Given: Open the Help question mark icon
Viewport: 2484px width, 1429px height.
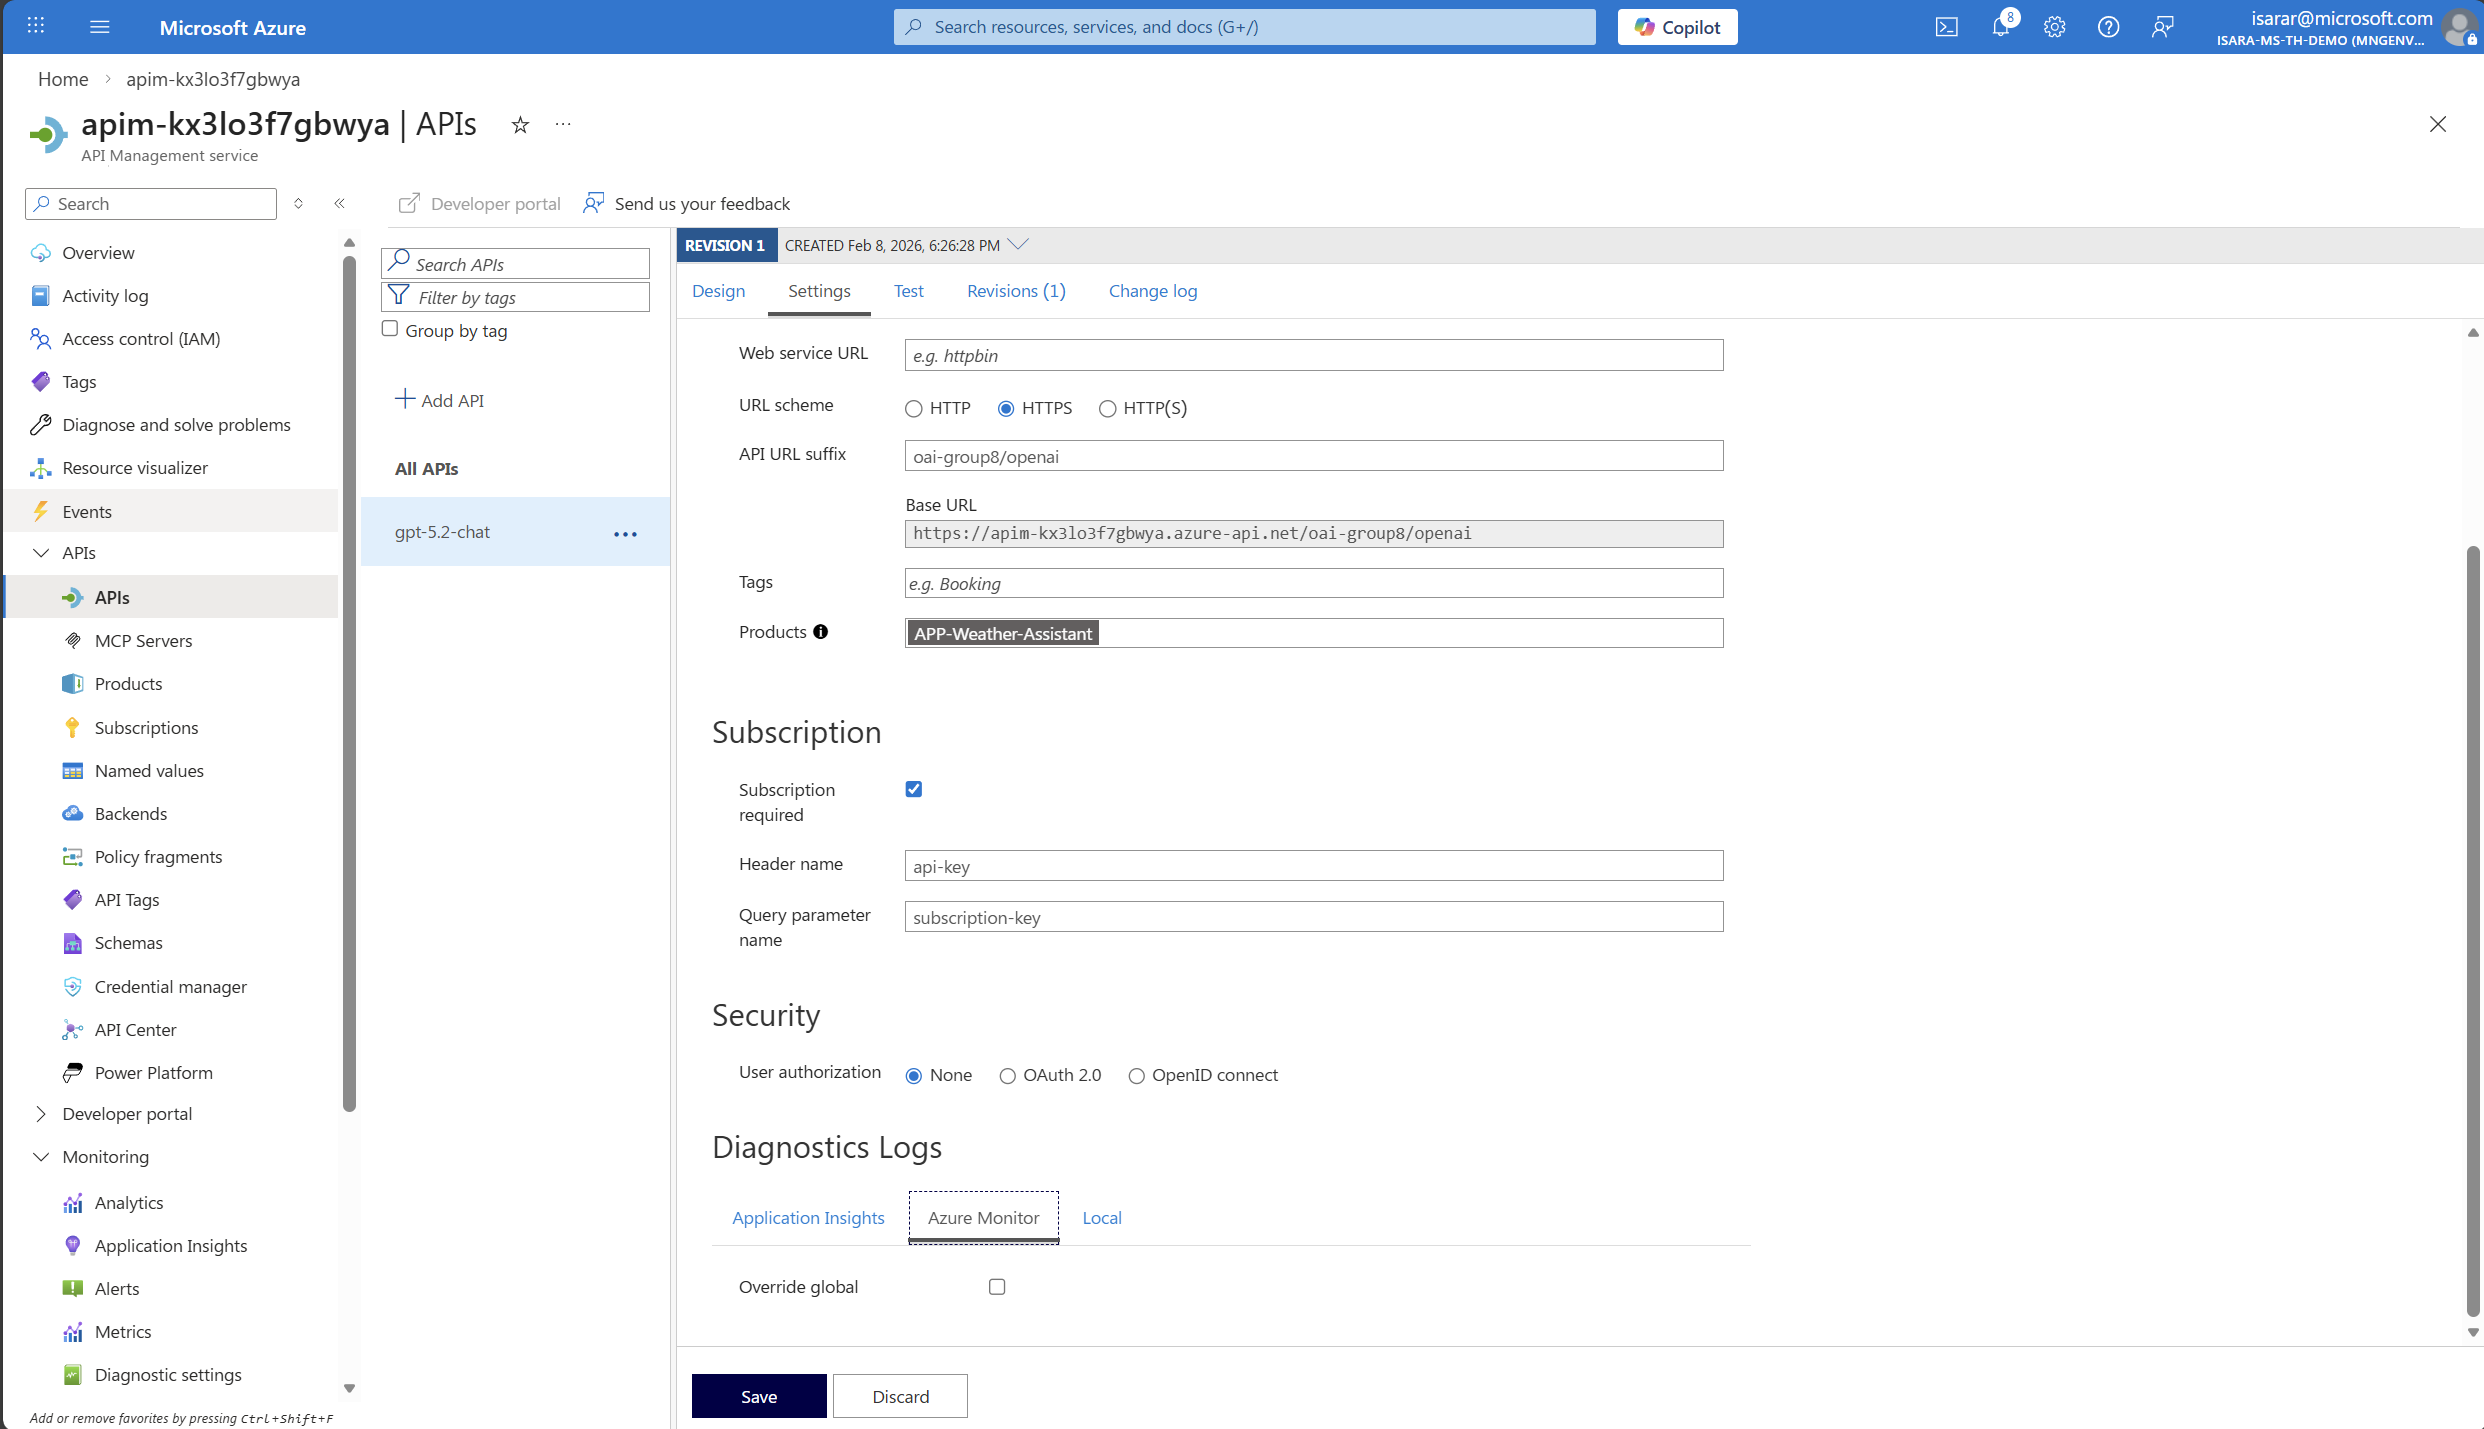Looking at the screenshot, I should click(2108, 27).
